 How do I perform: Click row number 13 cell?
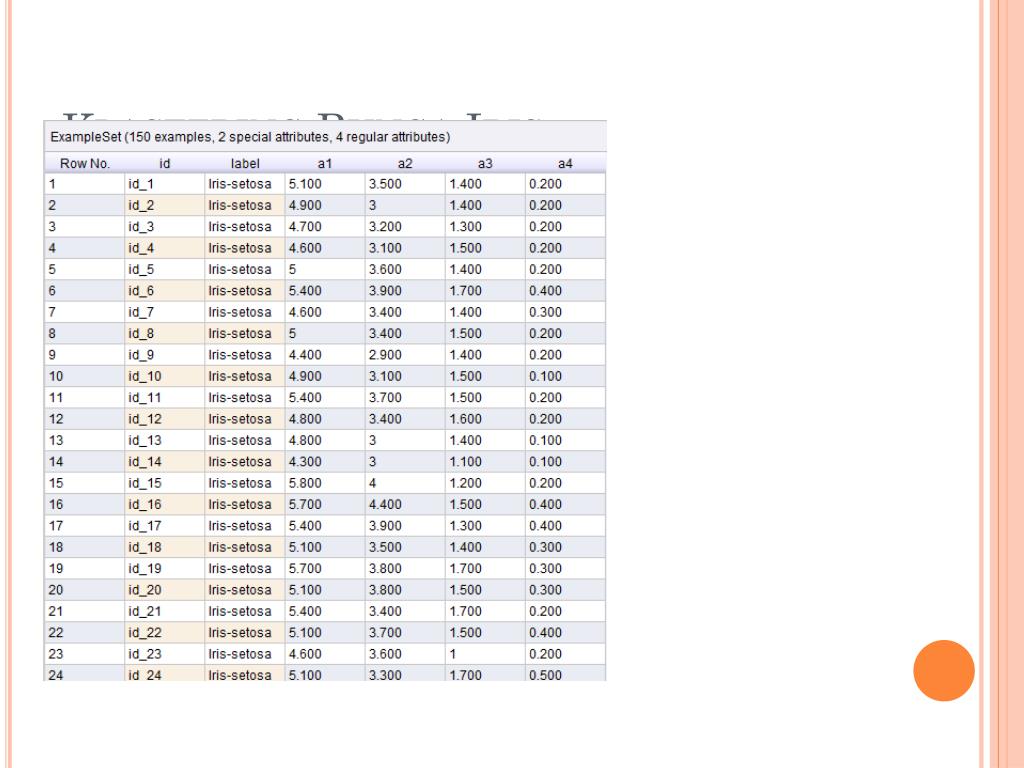click(84, 441)
